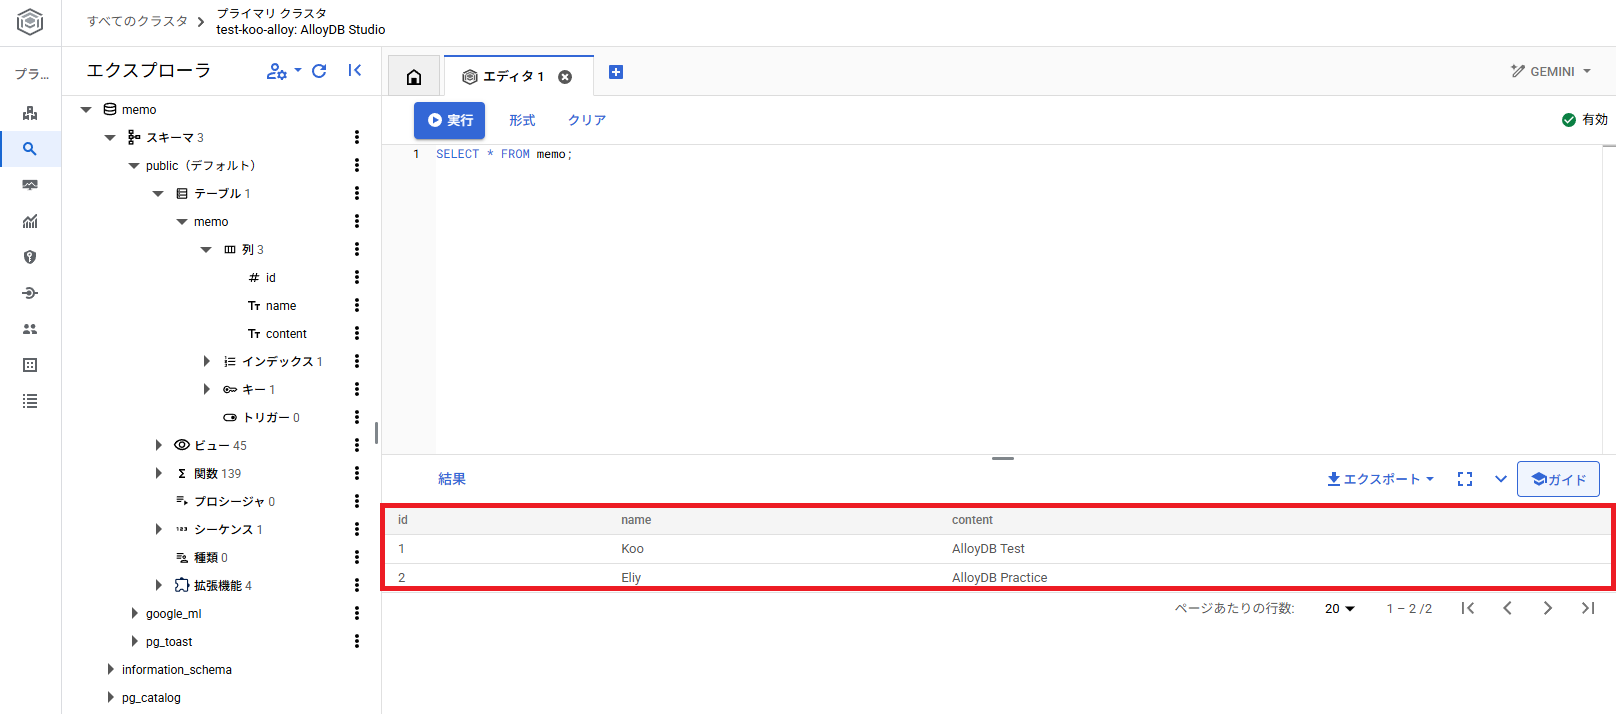This screenshot has width=1616, height=714.
Task: Run the query with 実行 button
Action: pos(449,120)
